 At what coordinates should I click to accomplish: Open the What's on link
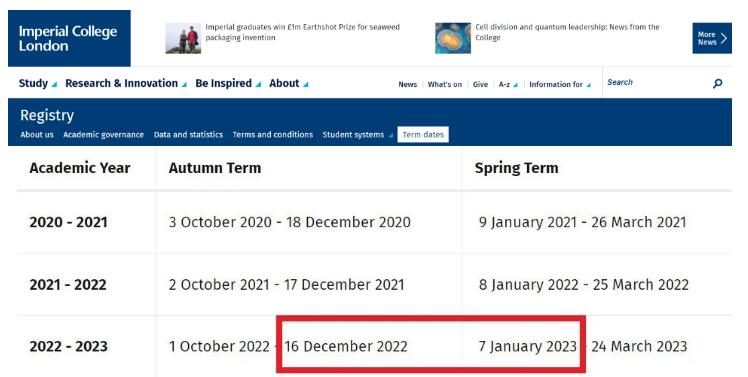click(x=445, y=84)
